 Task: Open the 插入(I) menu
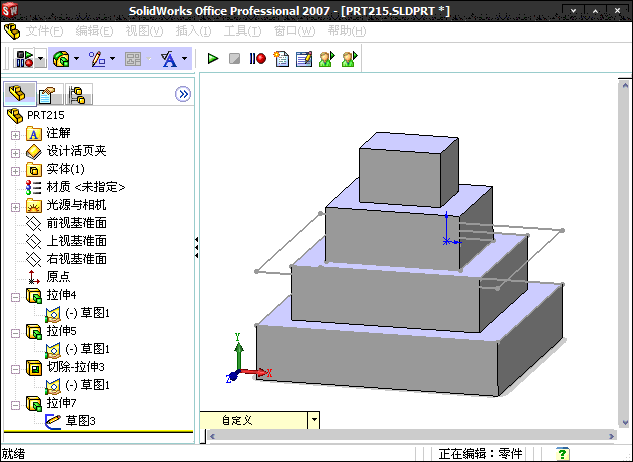193,31
